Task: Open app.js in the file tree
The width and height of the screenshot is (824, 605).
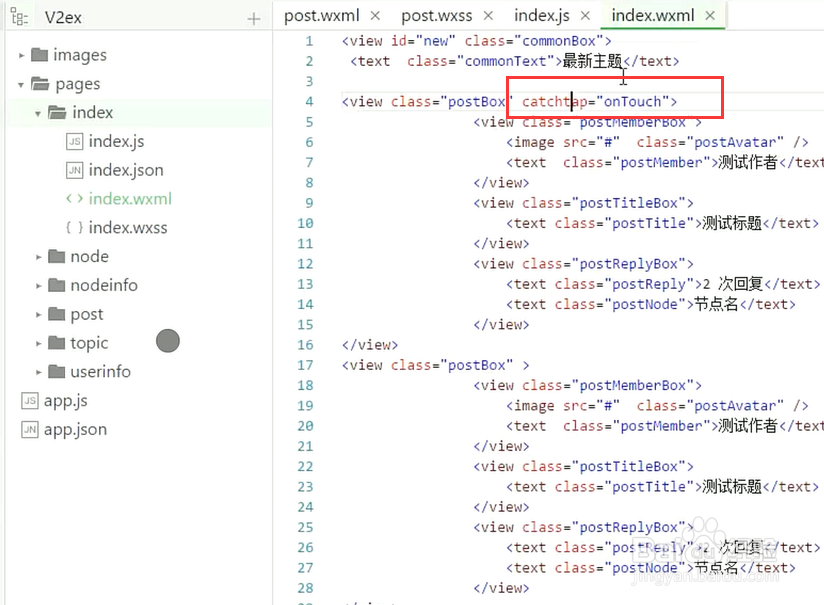Action: [x=66, y=401]
